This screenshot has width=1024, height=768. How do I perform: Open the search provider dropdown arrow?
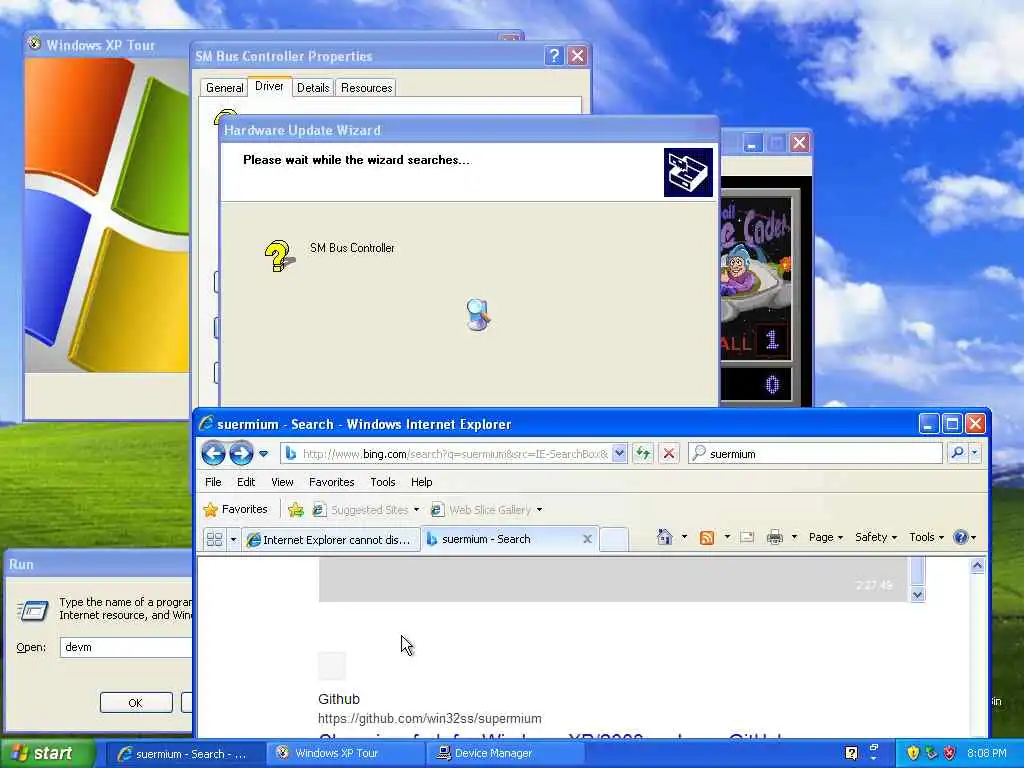974,453
